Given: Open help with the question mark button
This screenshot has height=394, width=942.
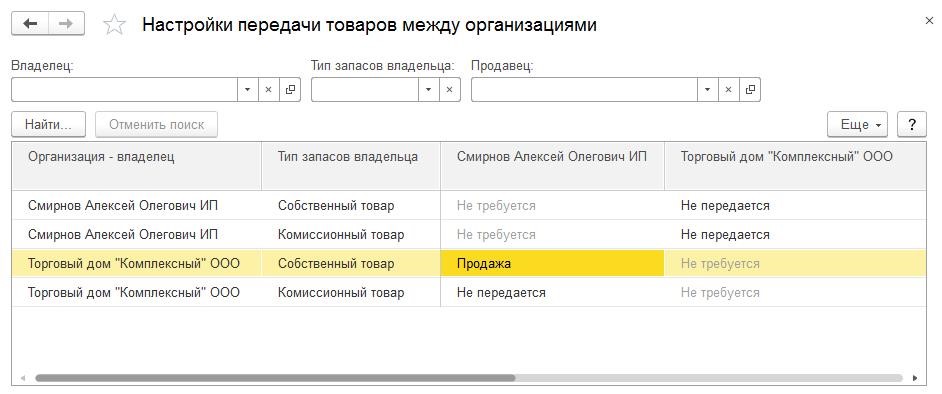Looking at the screenshot, I should 912,124.
